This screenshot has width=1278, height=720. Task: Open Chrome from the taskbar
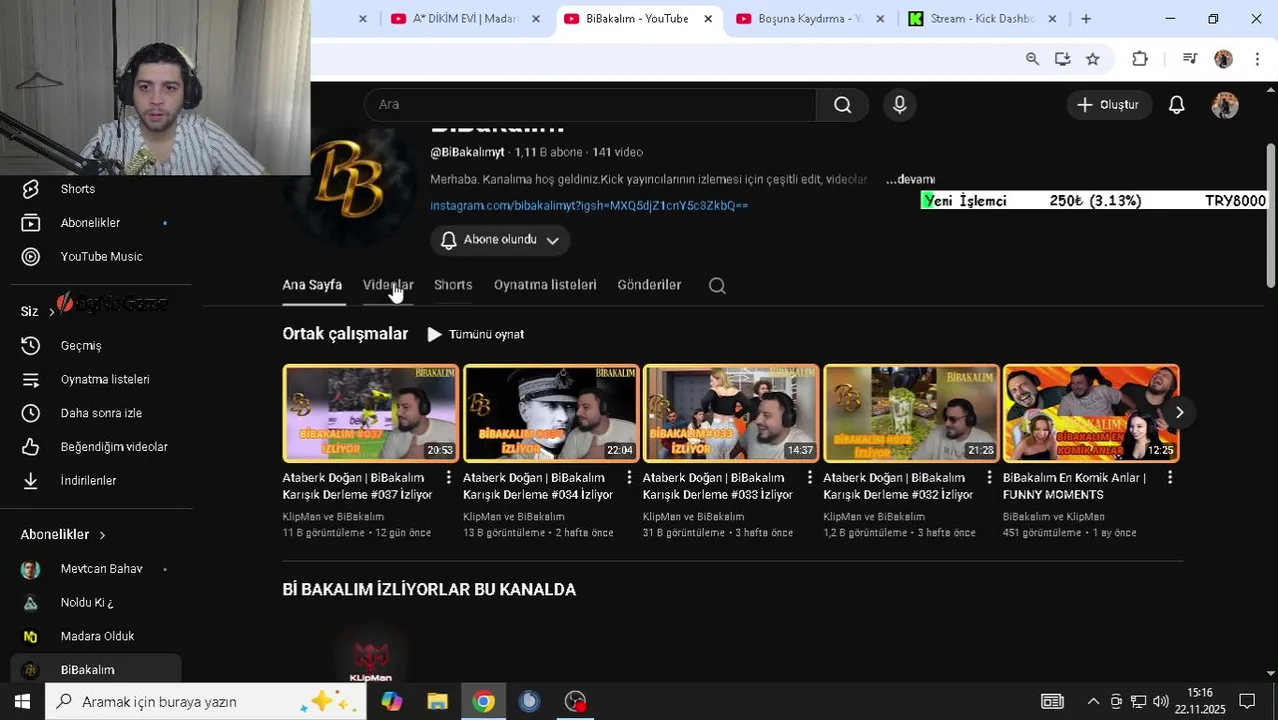(x=483, y=702)
